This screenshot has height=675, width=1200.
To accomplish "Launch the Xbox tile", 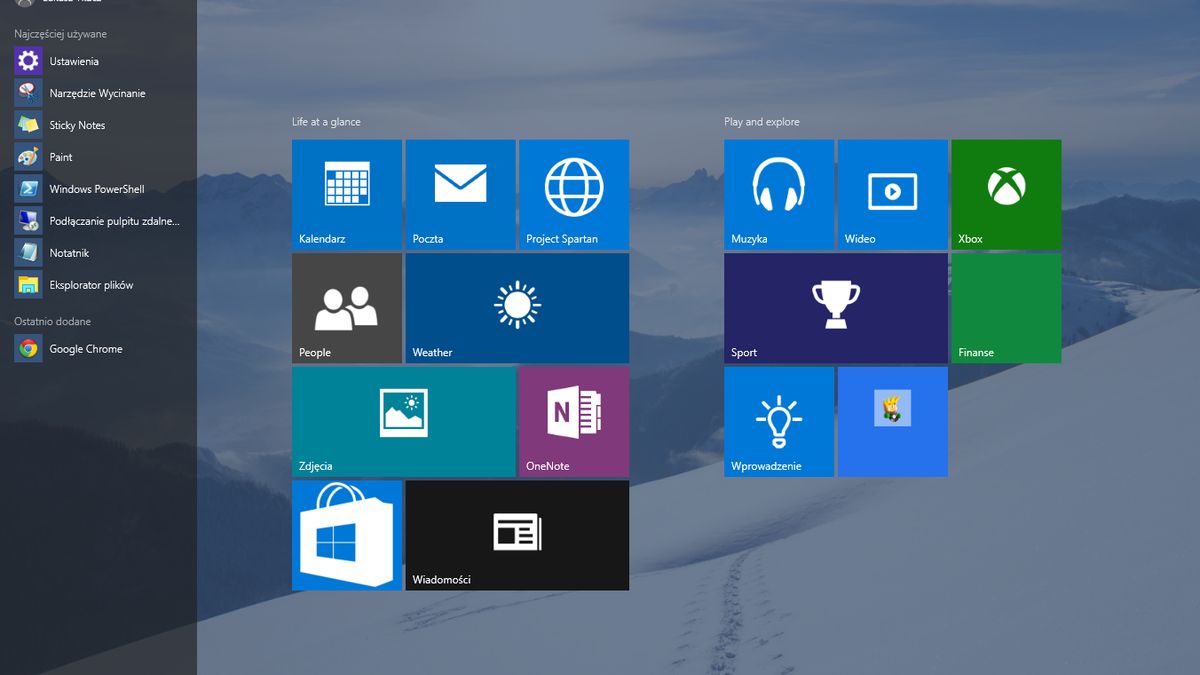I will 1006,195.
